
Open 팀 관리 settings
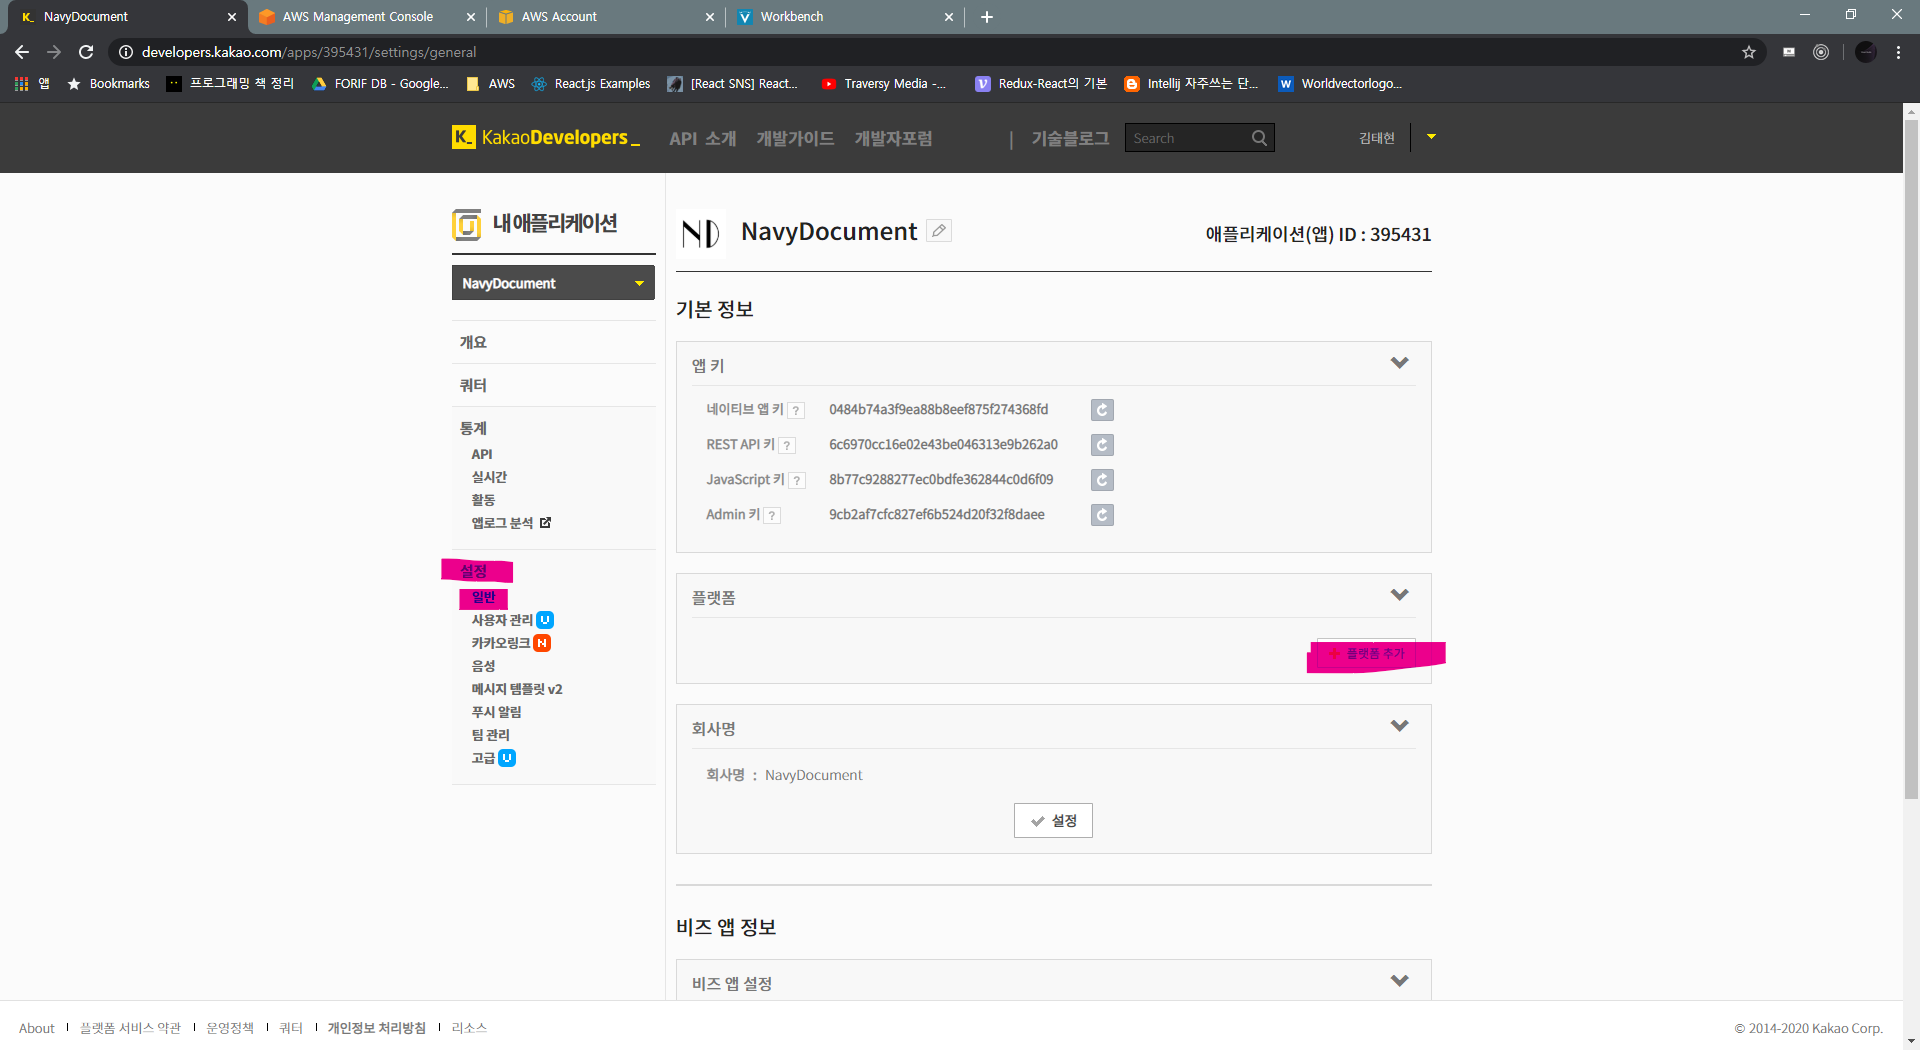490,735
